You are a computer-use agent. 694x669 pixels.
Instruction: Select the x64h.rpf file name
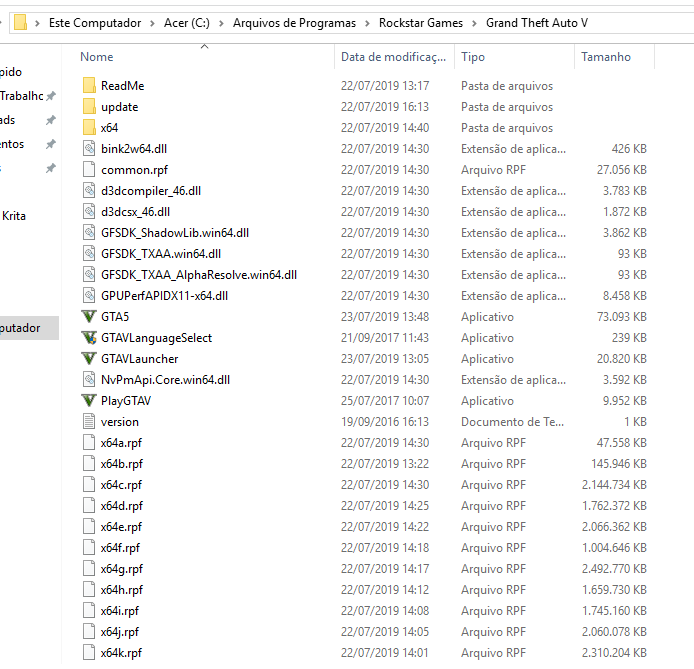pyautogui.click(x=122, y=590)
